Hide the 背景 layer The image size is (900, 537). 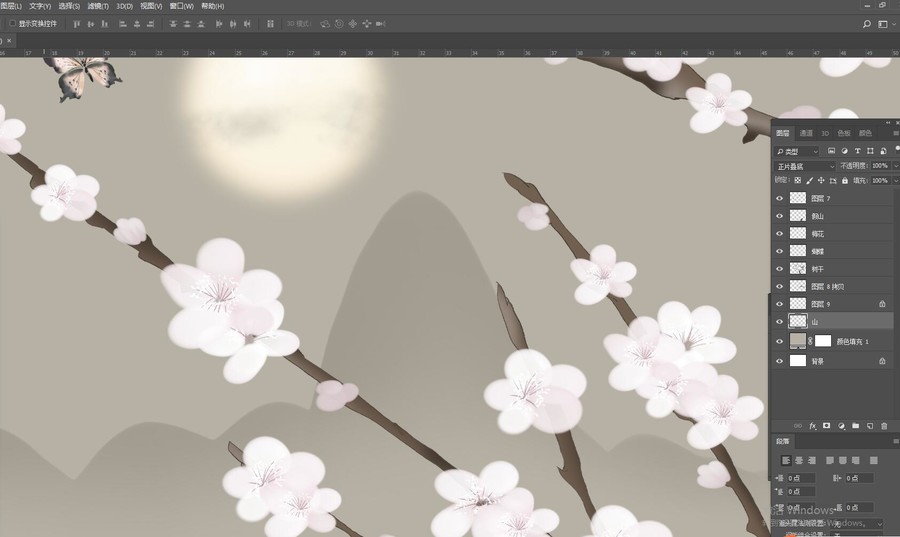[x=779, y=361]
